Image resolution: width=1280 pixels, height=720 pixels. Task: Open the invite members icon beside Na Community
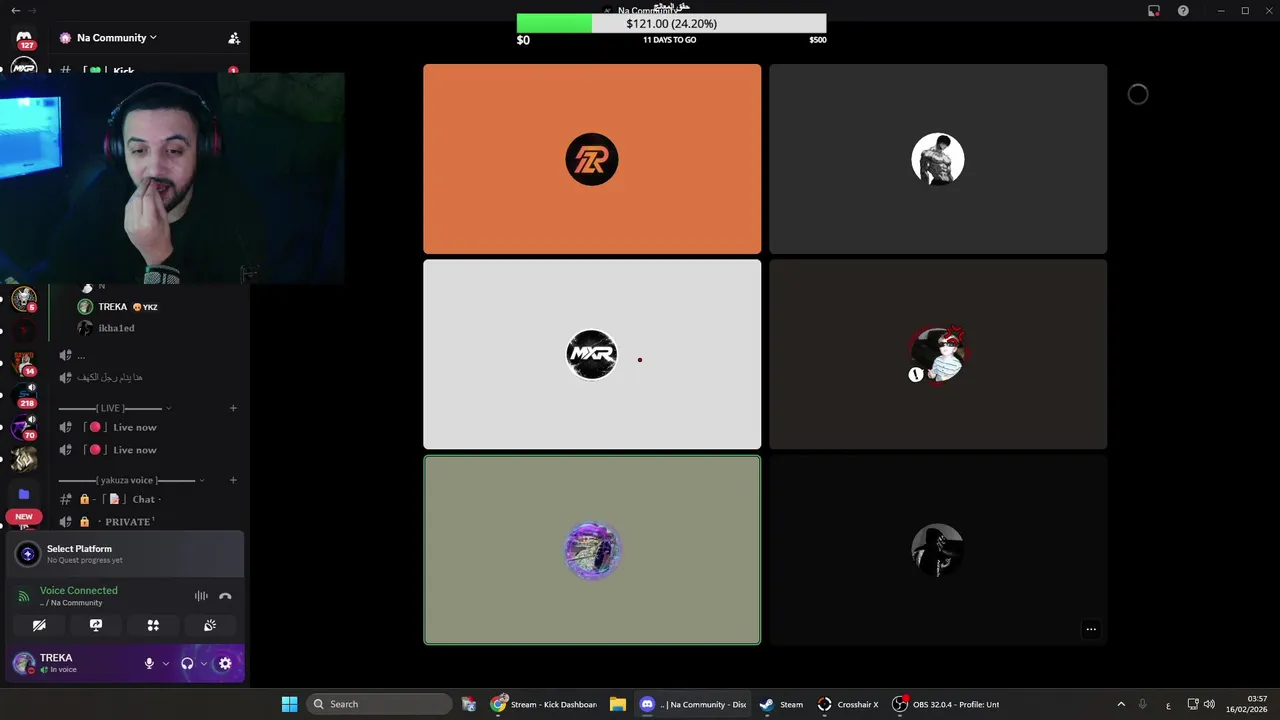[x=234, y=38]
